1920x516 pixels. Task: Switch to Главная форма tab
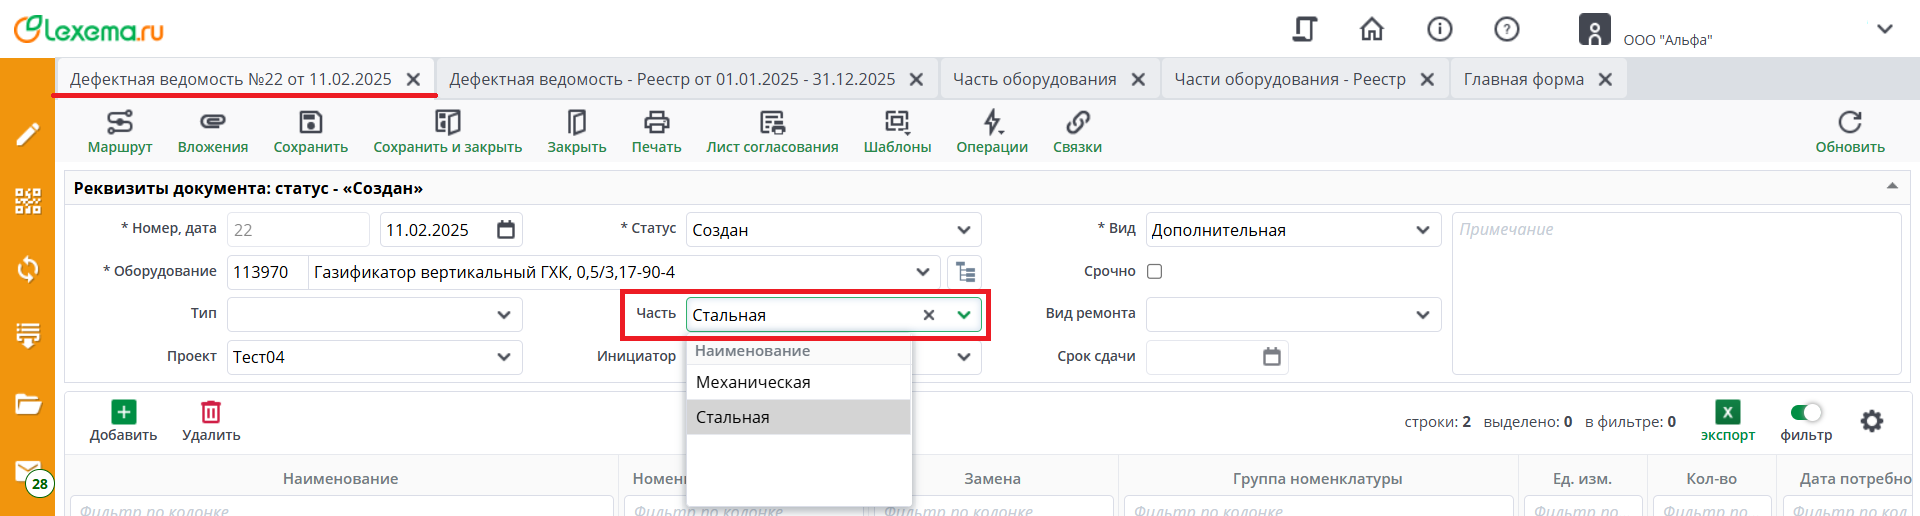click(1524, 79)
